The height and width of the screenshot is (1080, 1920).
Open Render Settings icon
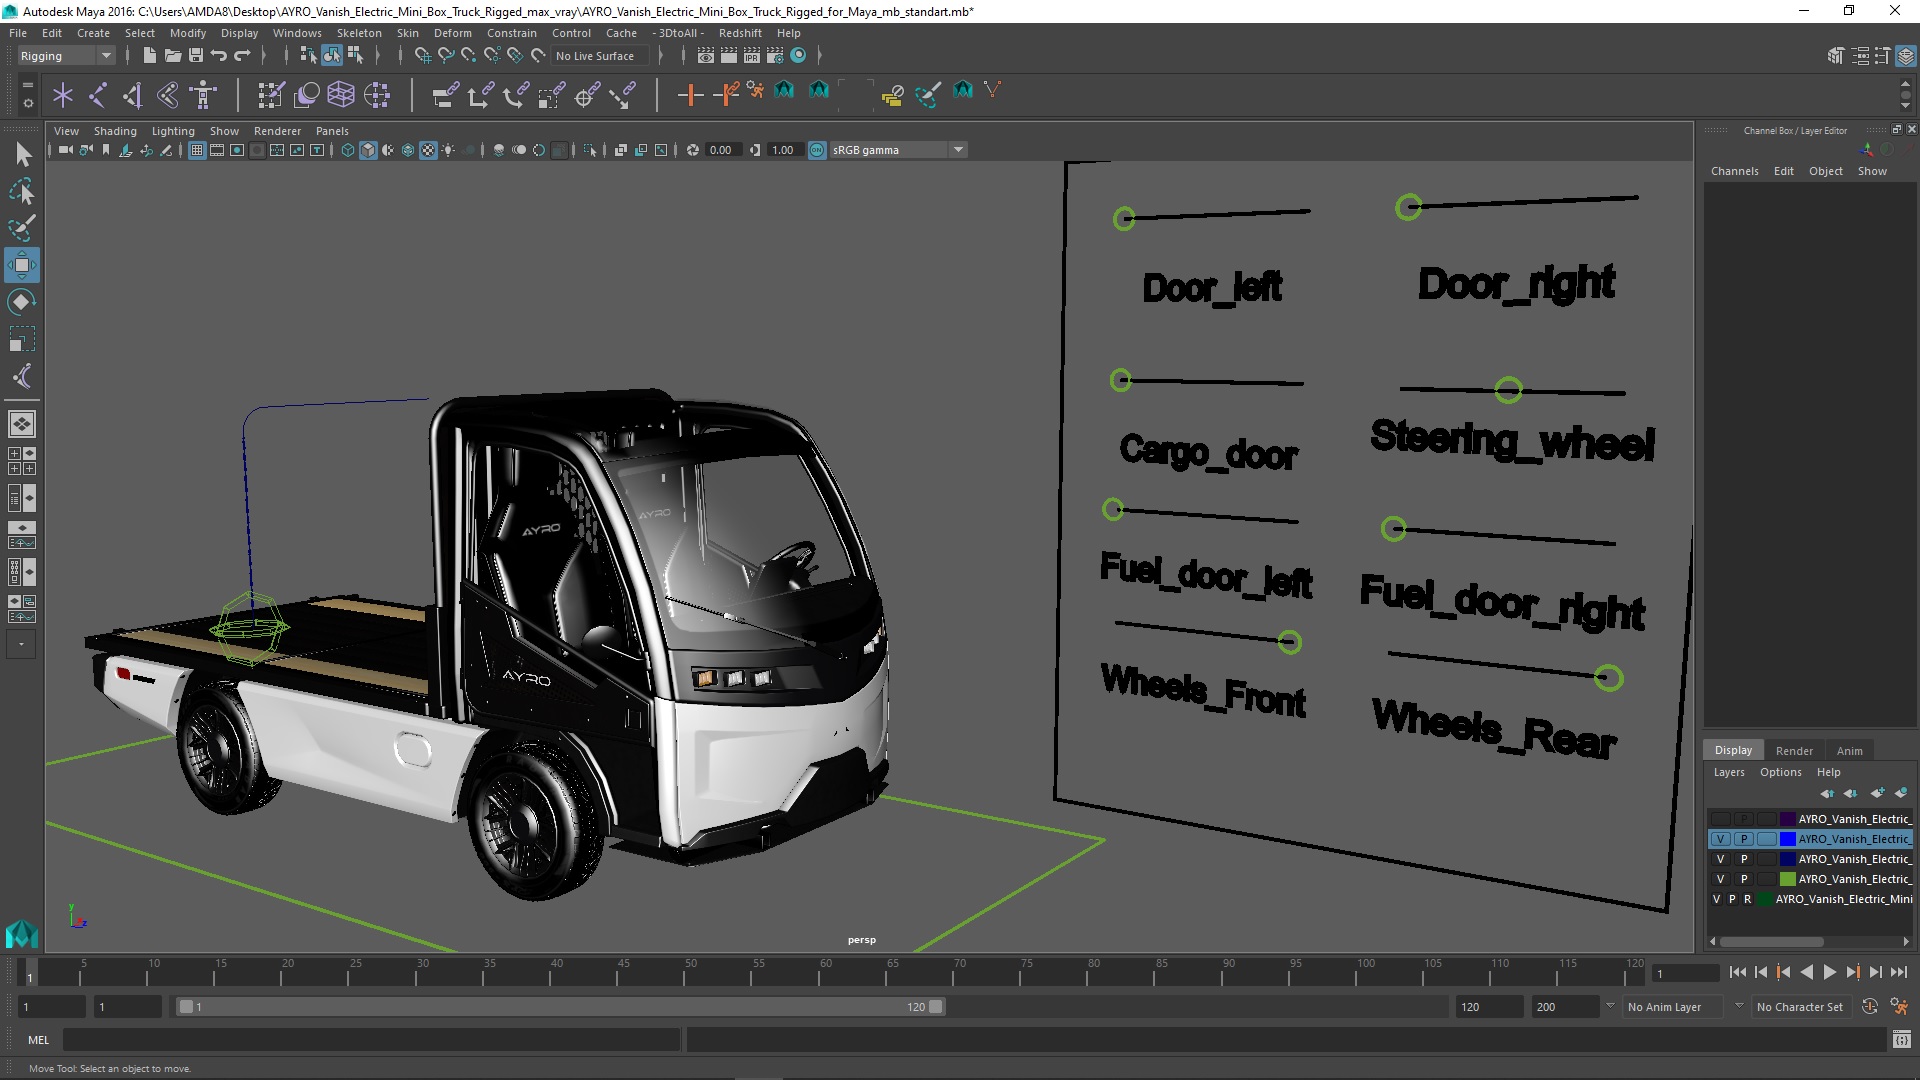coord(775,56)
